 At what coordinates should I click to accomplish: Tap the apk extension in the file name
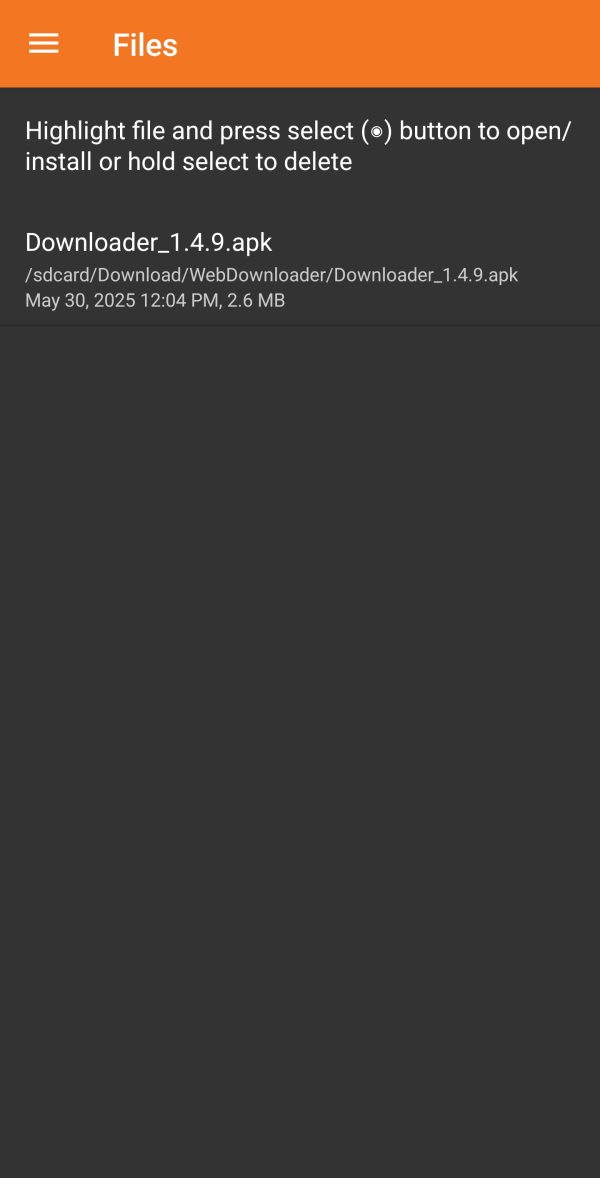(x=252, y=242)
